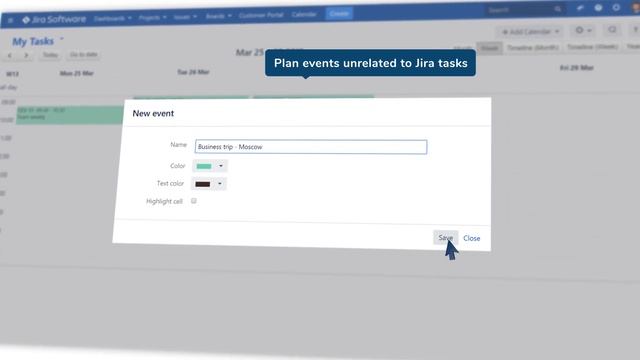Click the Fri 29 Mar column header
Screen dimensions: 640x360
pyautogui.click(x=576, y=68)
